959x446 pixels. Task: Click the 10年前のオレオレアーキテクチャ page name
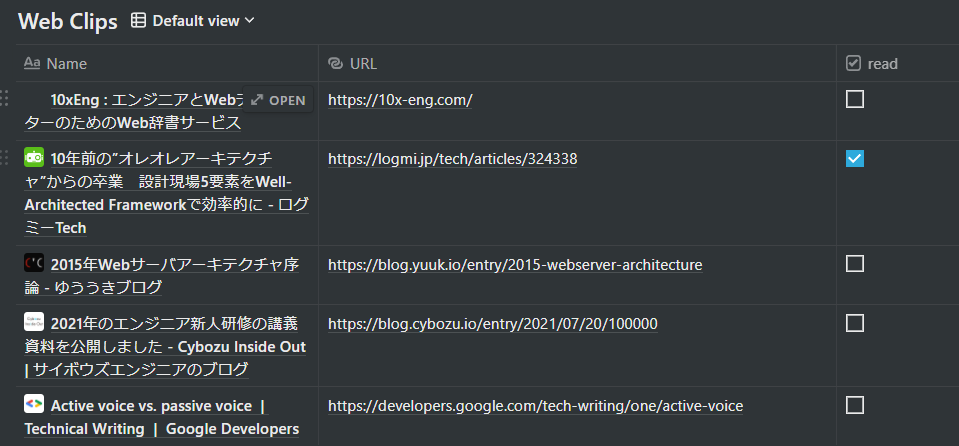(x=166, y=193)
